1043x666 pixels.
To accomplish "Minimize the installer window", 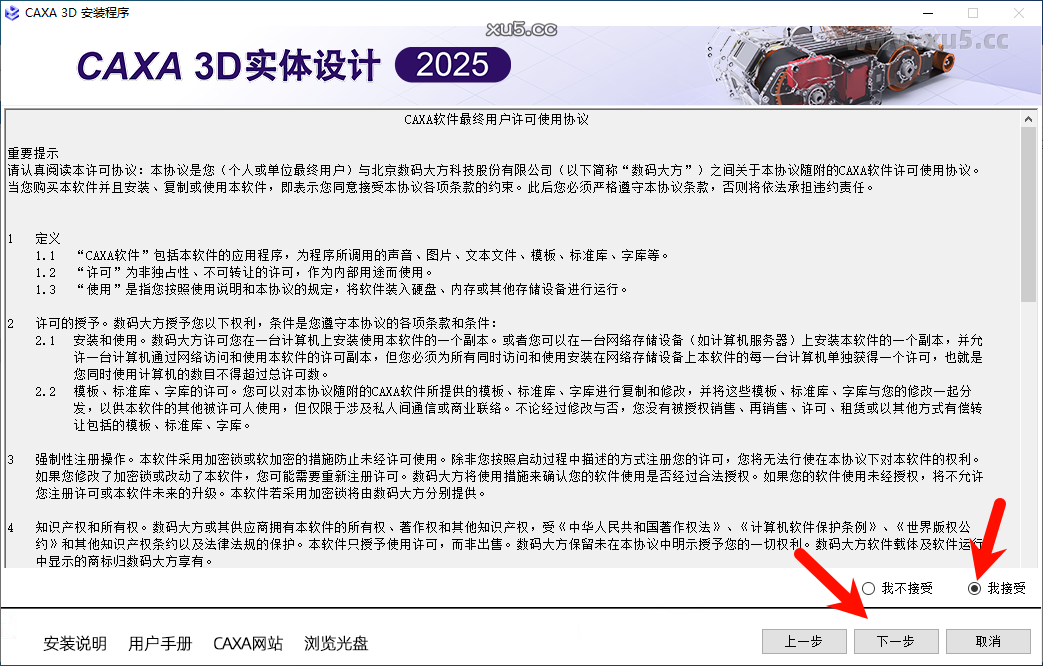I will point(928,12).
